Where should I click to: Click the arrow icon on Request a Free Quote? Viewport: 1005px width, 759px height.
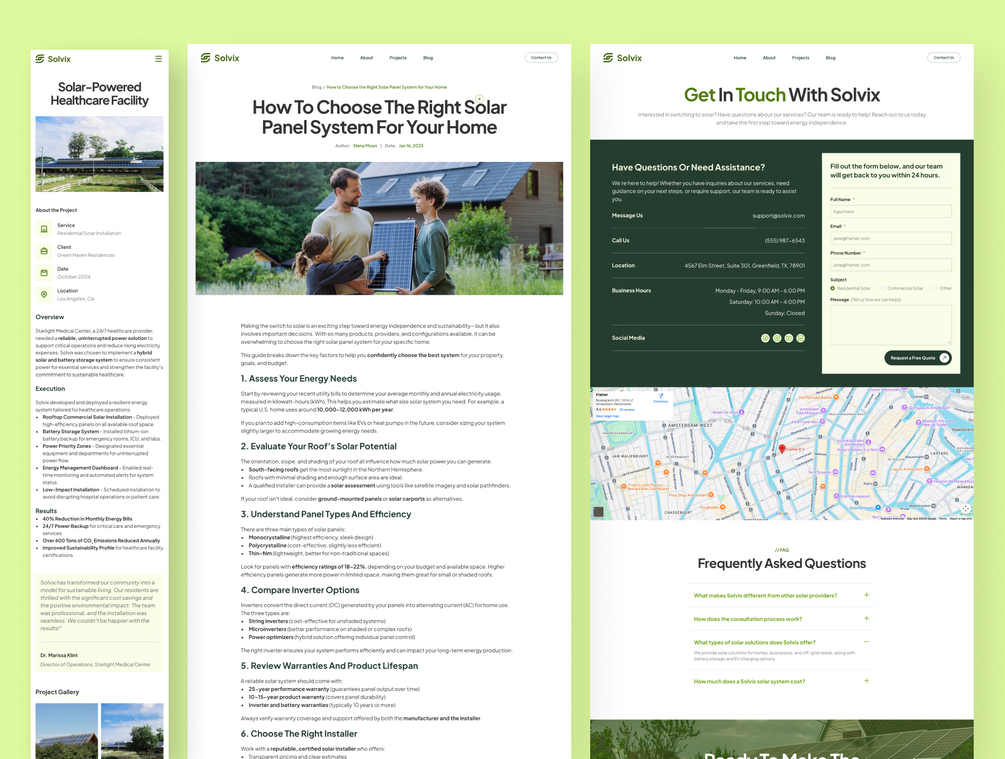click(944, 358)
